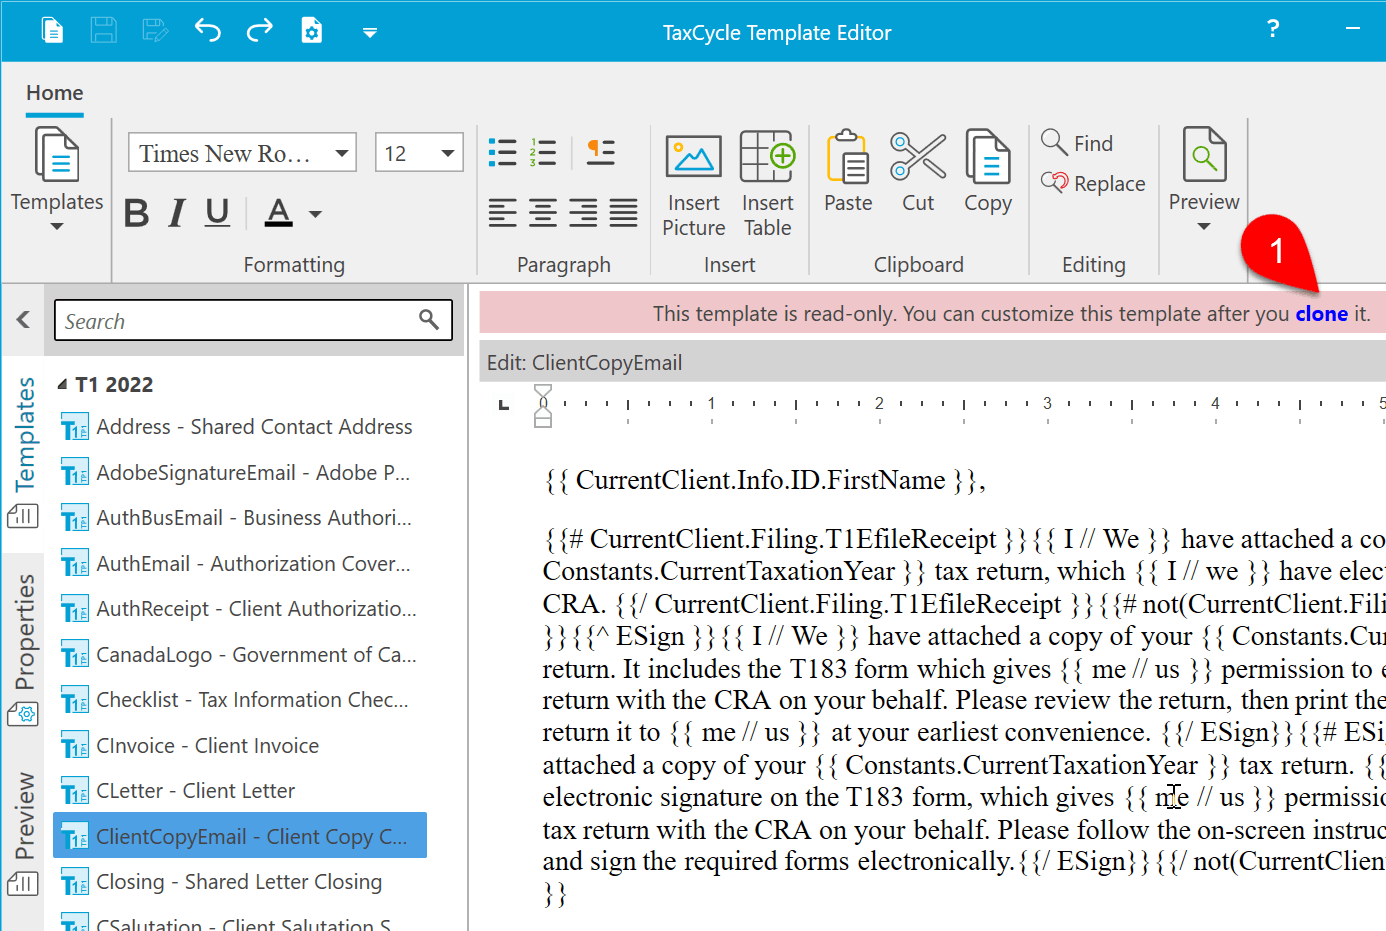Open the Find tool
1386x931 pixels.
point(1078,143)
